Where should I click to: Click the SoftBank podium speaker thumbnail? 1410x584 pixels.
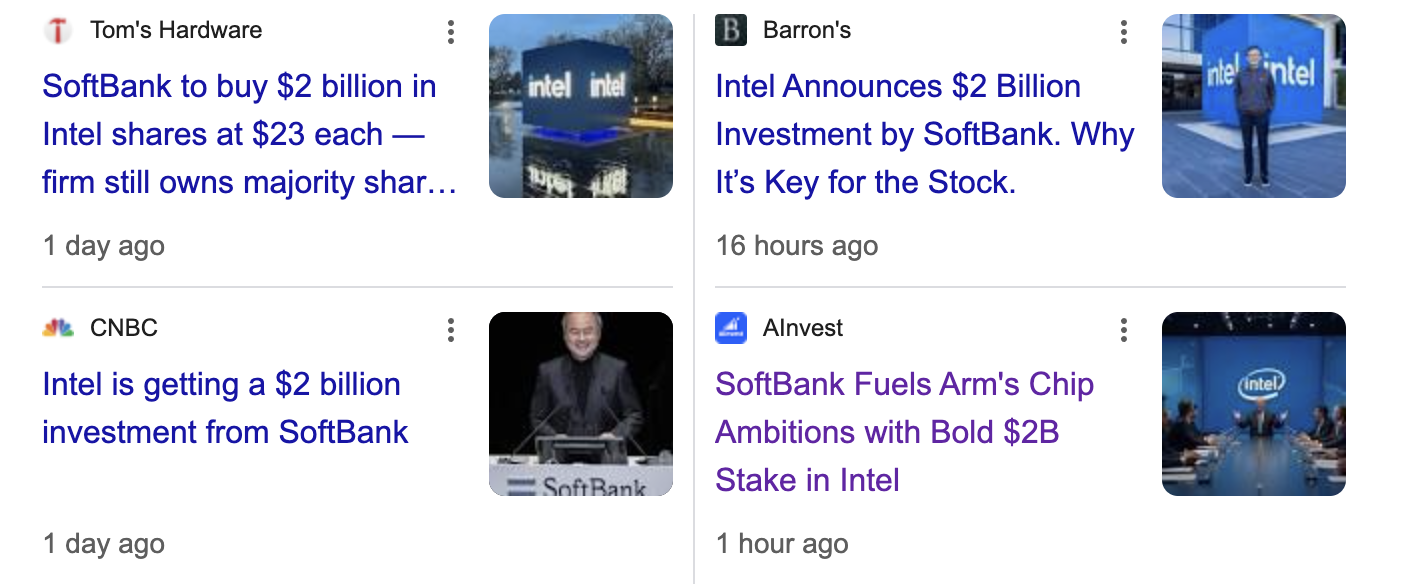pos(580,404)
